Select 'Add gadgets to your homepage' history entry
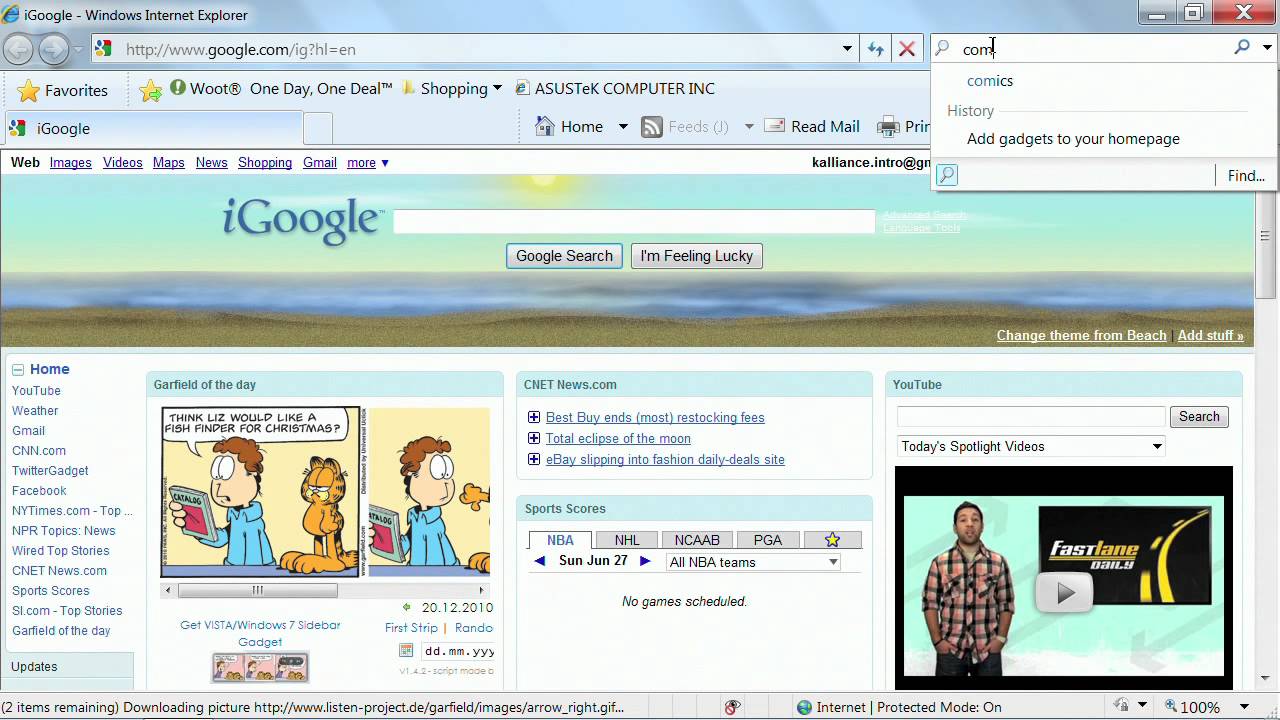This screenshot has width=1280, height=720. [x=1073, y=139]
